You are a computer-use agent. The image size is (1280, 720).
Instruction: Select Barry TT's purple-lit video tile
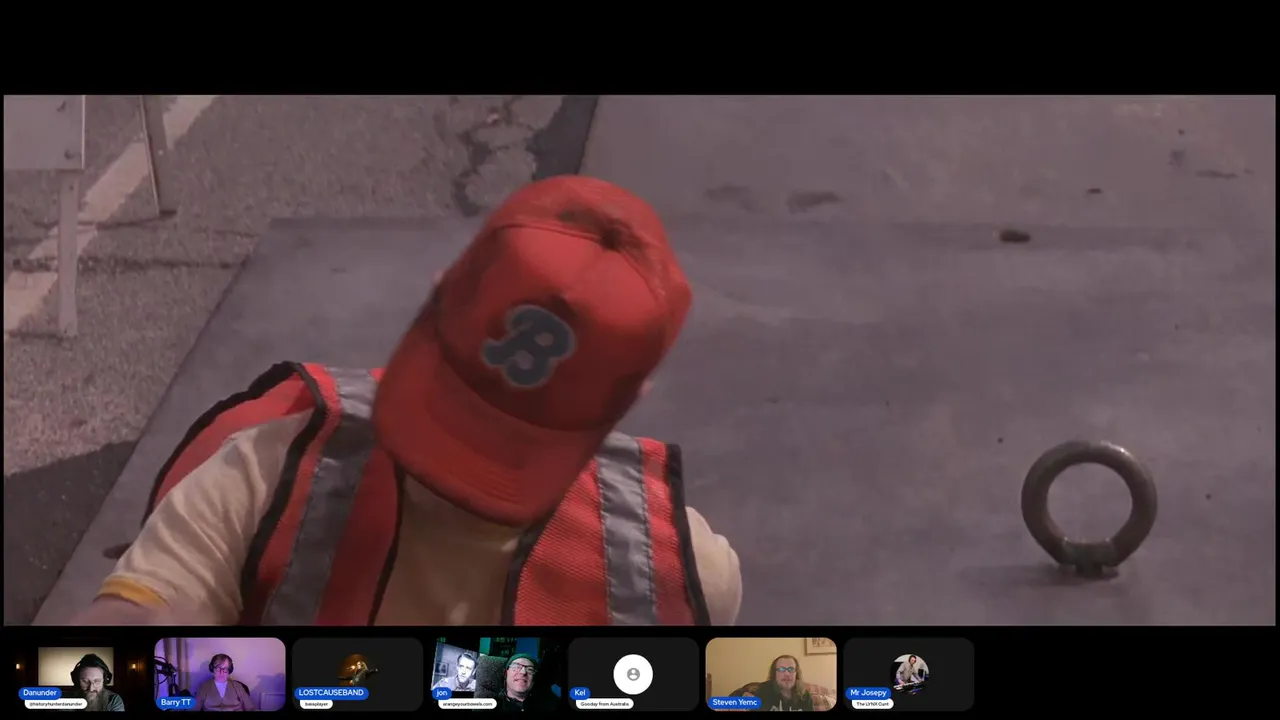(x=220, y=675)
